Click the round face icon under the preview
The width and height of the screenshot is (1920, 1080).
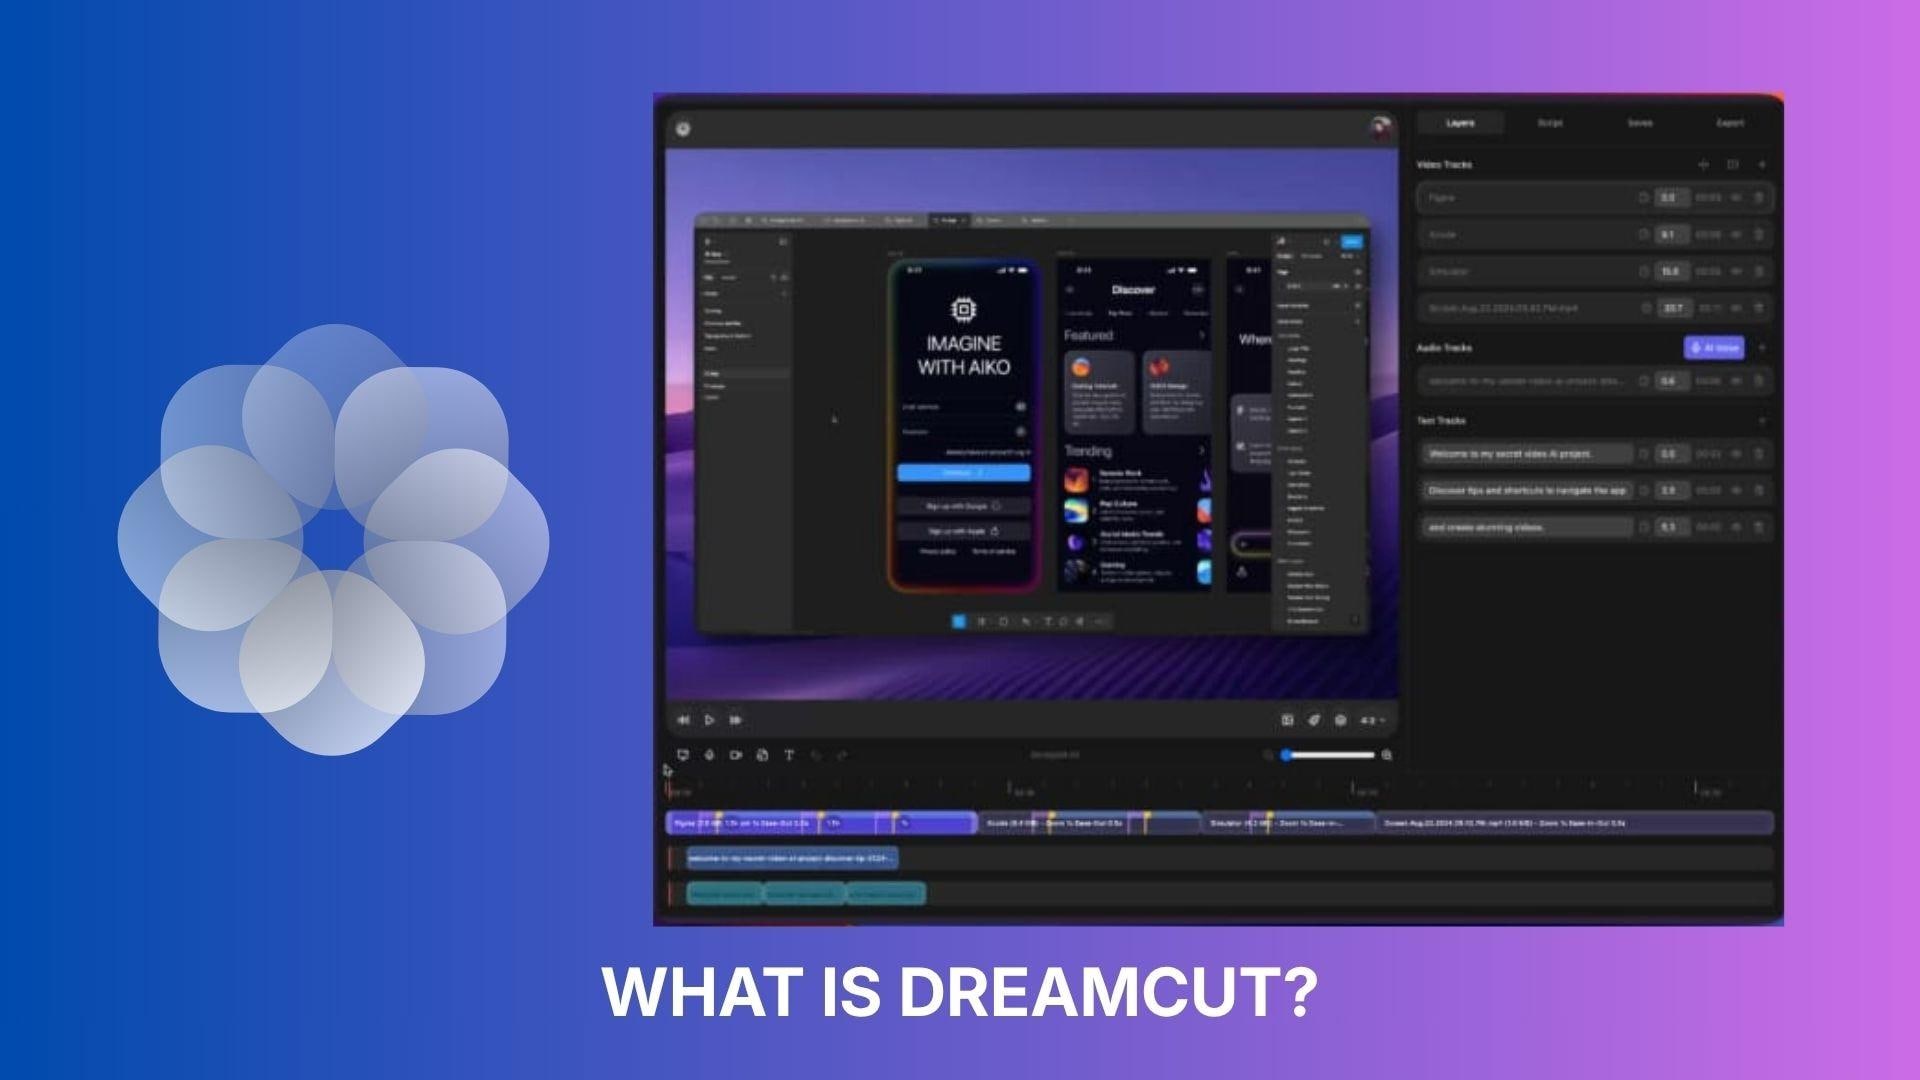1341,720
